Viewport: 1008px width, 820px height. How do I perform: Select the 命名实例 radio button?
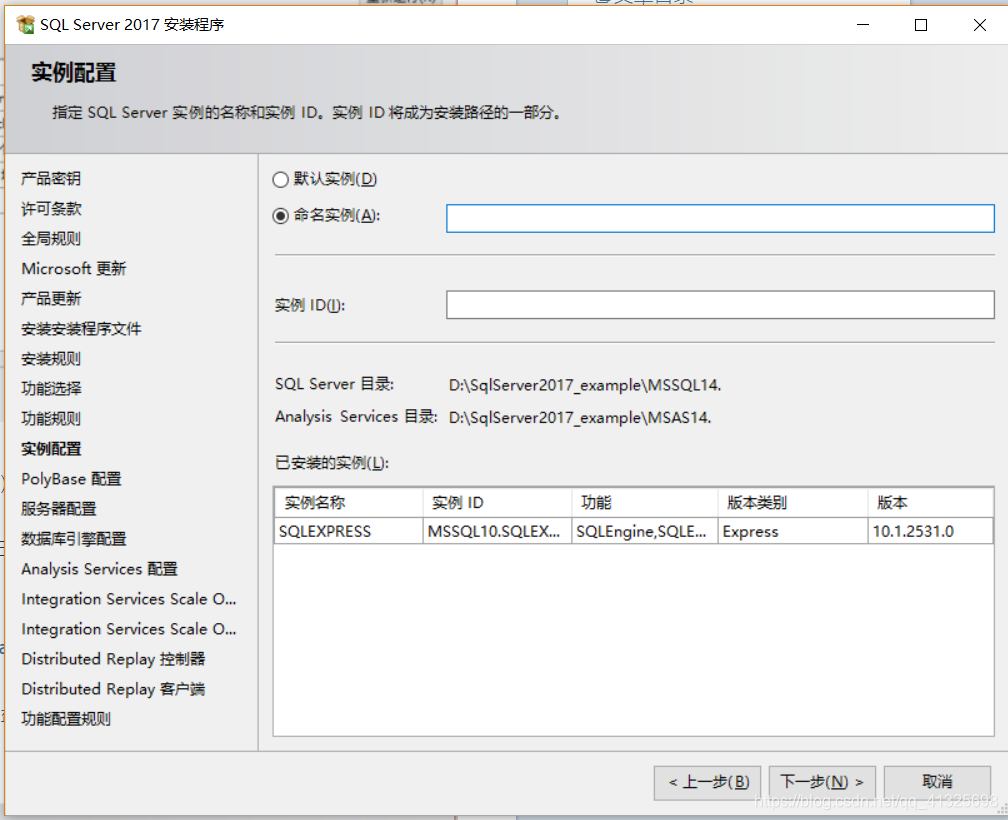(280, 216)
